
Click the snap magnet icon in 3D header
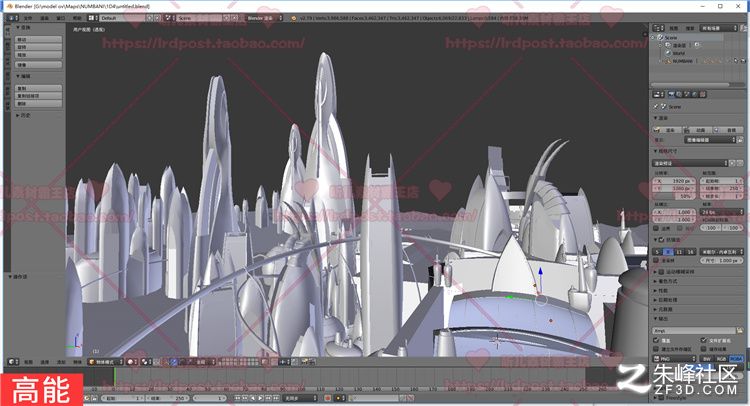[274, 362]
